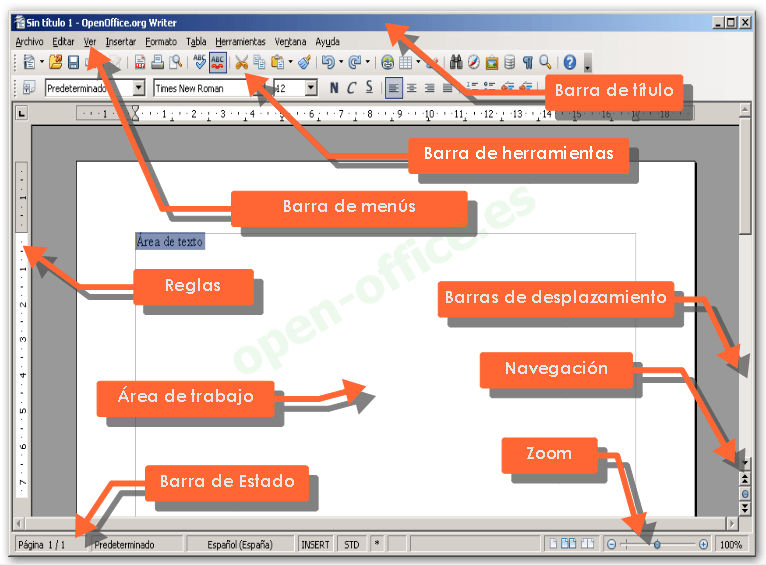Viewport: 766px width, 565px height.
Task: Insert a table with the Table icon
Action: tap(405, 63)
